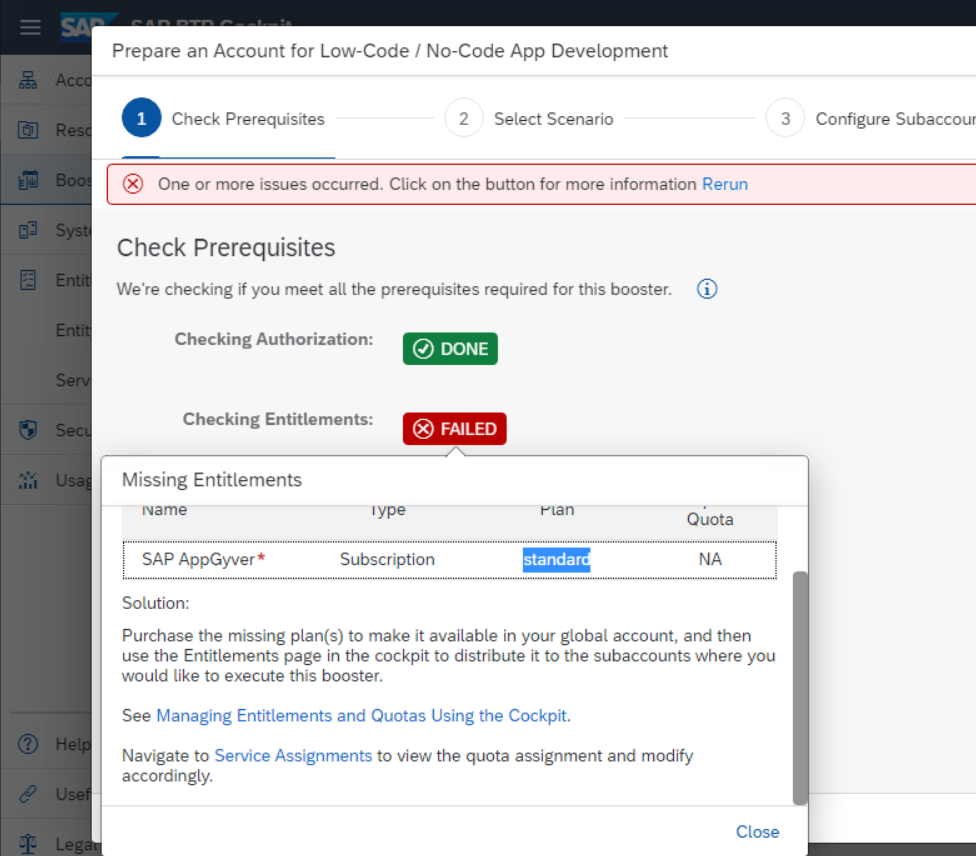Viewport: 976px width, 856px height.
Task: Go to step 2 Select Scenario
Action: [529, 118]
